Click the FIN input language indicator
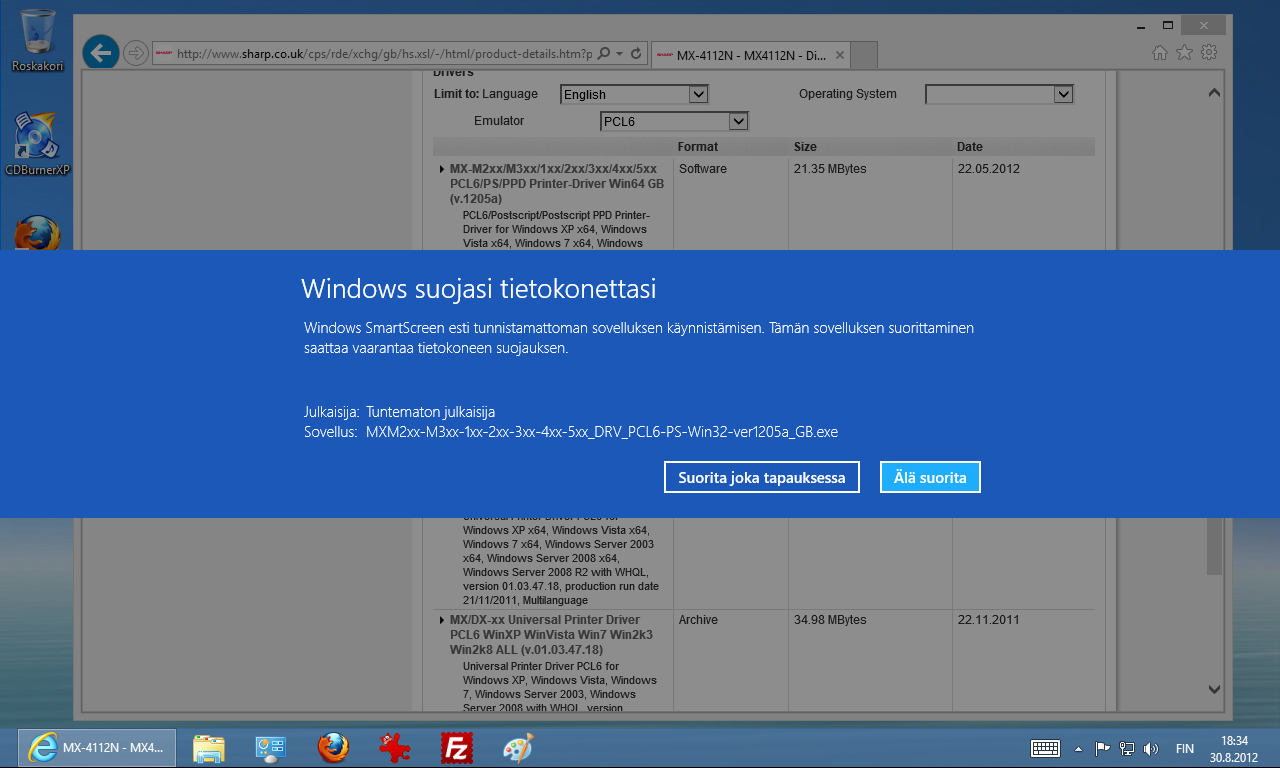This screenshot has height=768, width=1280. (x=1184, y=748)
